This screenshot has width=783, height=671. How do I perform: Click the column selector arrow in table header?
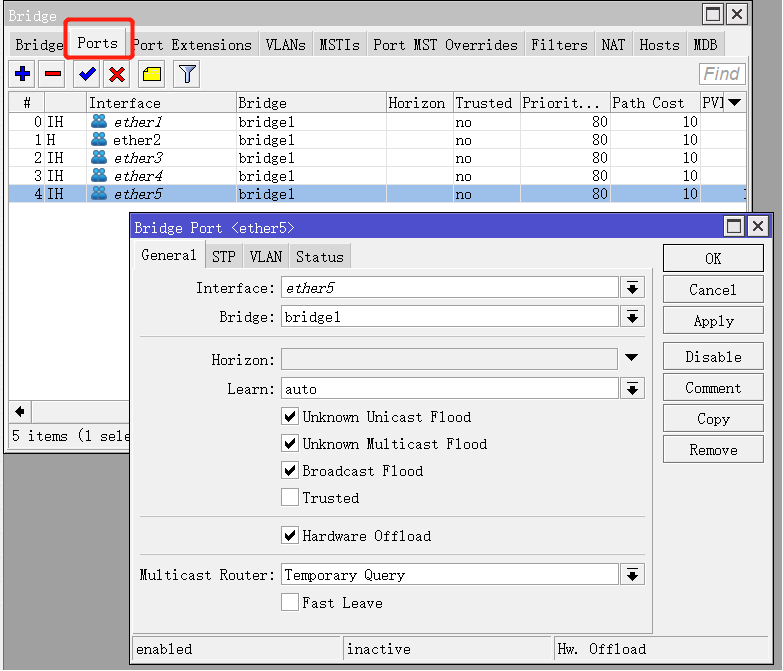(735, 102)
